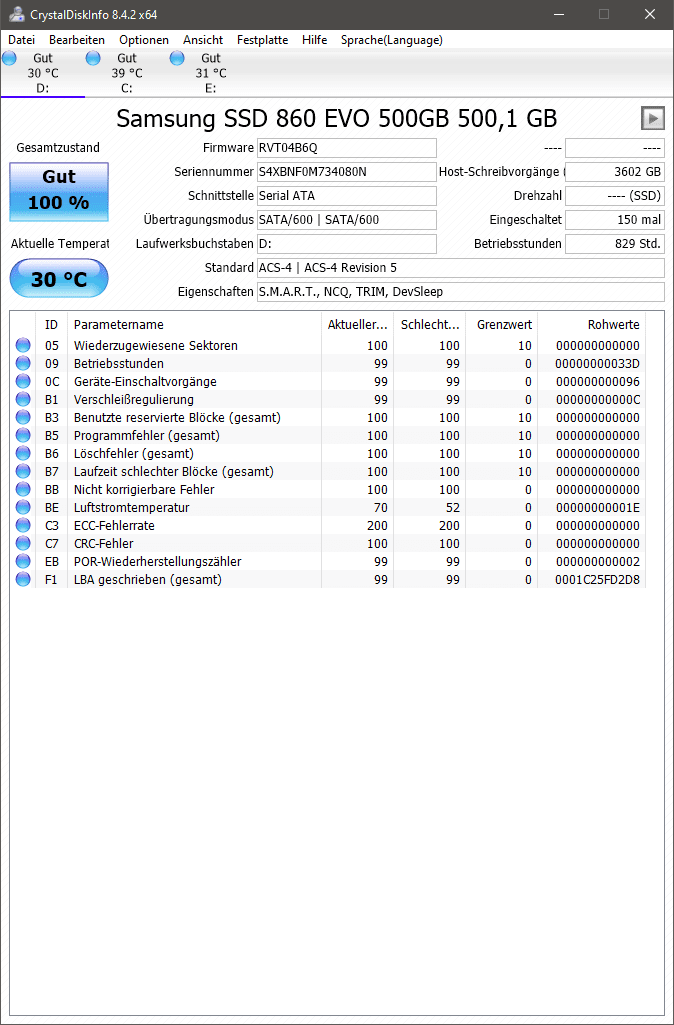The height and width of the screenshot is (1025, 674).
Task: Select the CRC-Fehler parameter name
Action: 103,543
